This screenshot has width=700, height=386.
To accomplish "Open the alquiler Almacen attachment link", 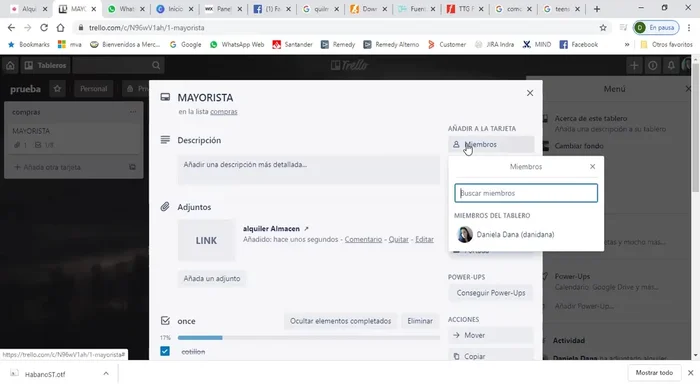I will point(271,228).
